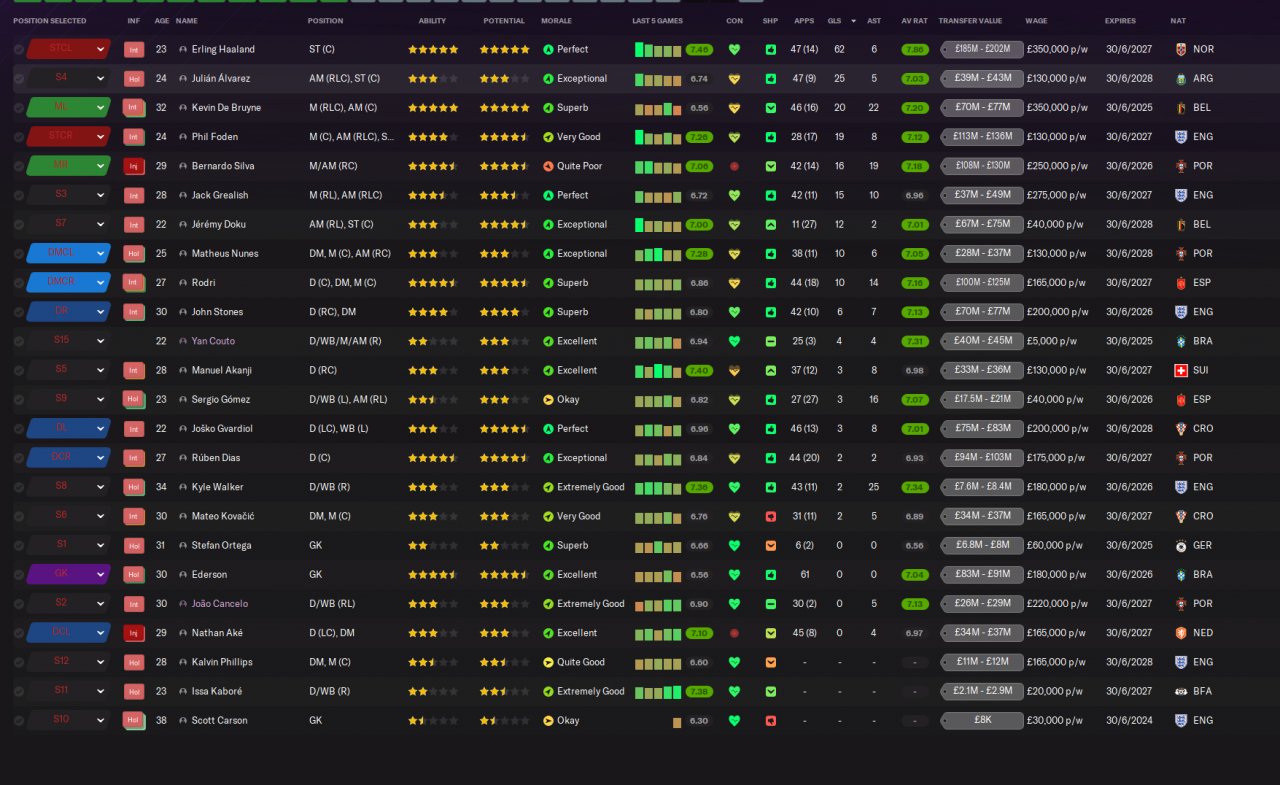
Task: Click Kevin De Bruyne's 30/6/2025 expiry date
Action: (1127, 108)
